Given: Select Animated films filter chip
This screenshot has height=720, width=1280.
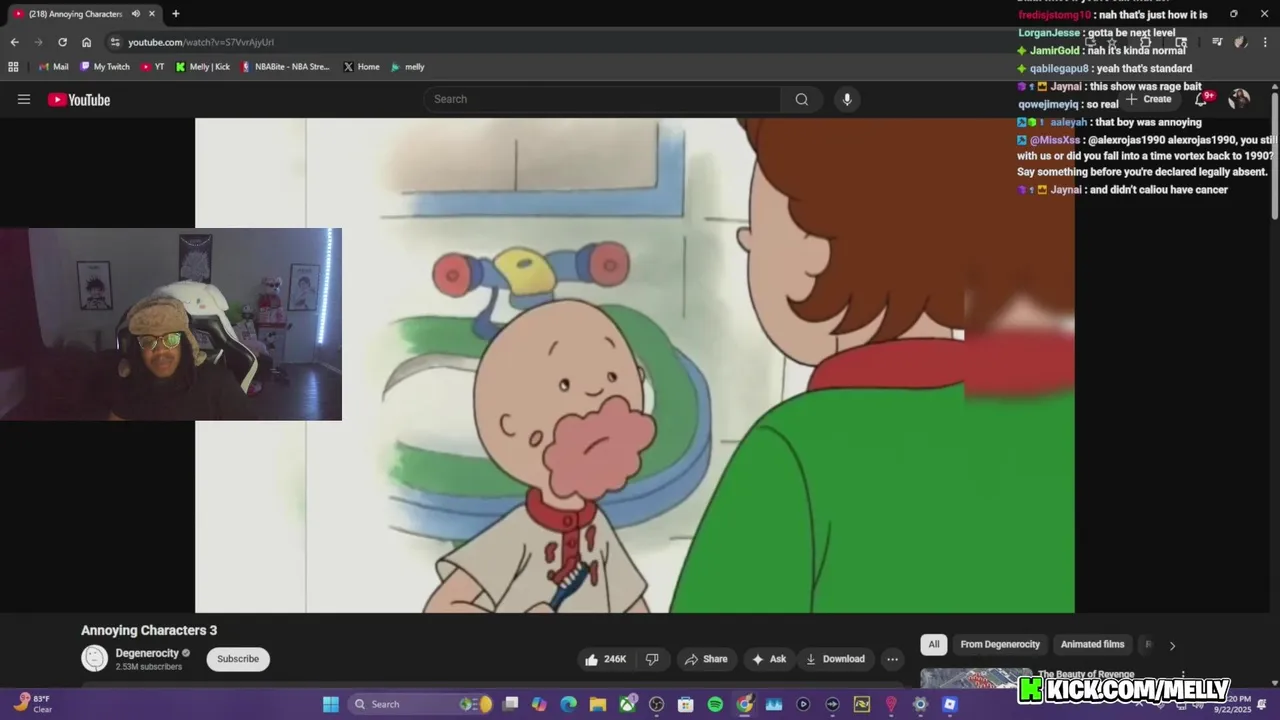Looking at the screenshot, I should (1092, 644).
